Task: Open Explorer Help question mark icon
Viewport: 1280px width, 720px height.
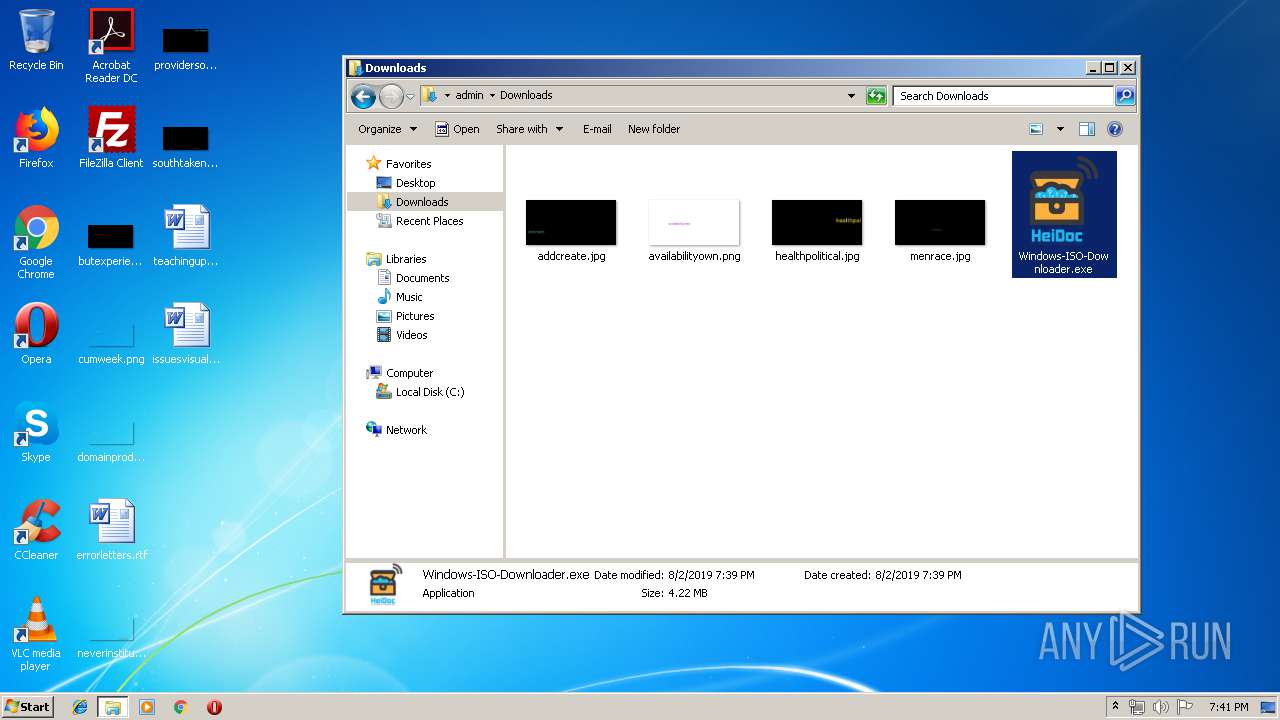Action: (1115, 129)
